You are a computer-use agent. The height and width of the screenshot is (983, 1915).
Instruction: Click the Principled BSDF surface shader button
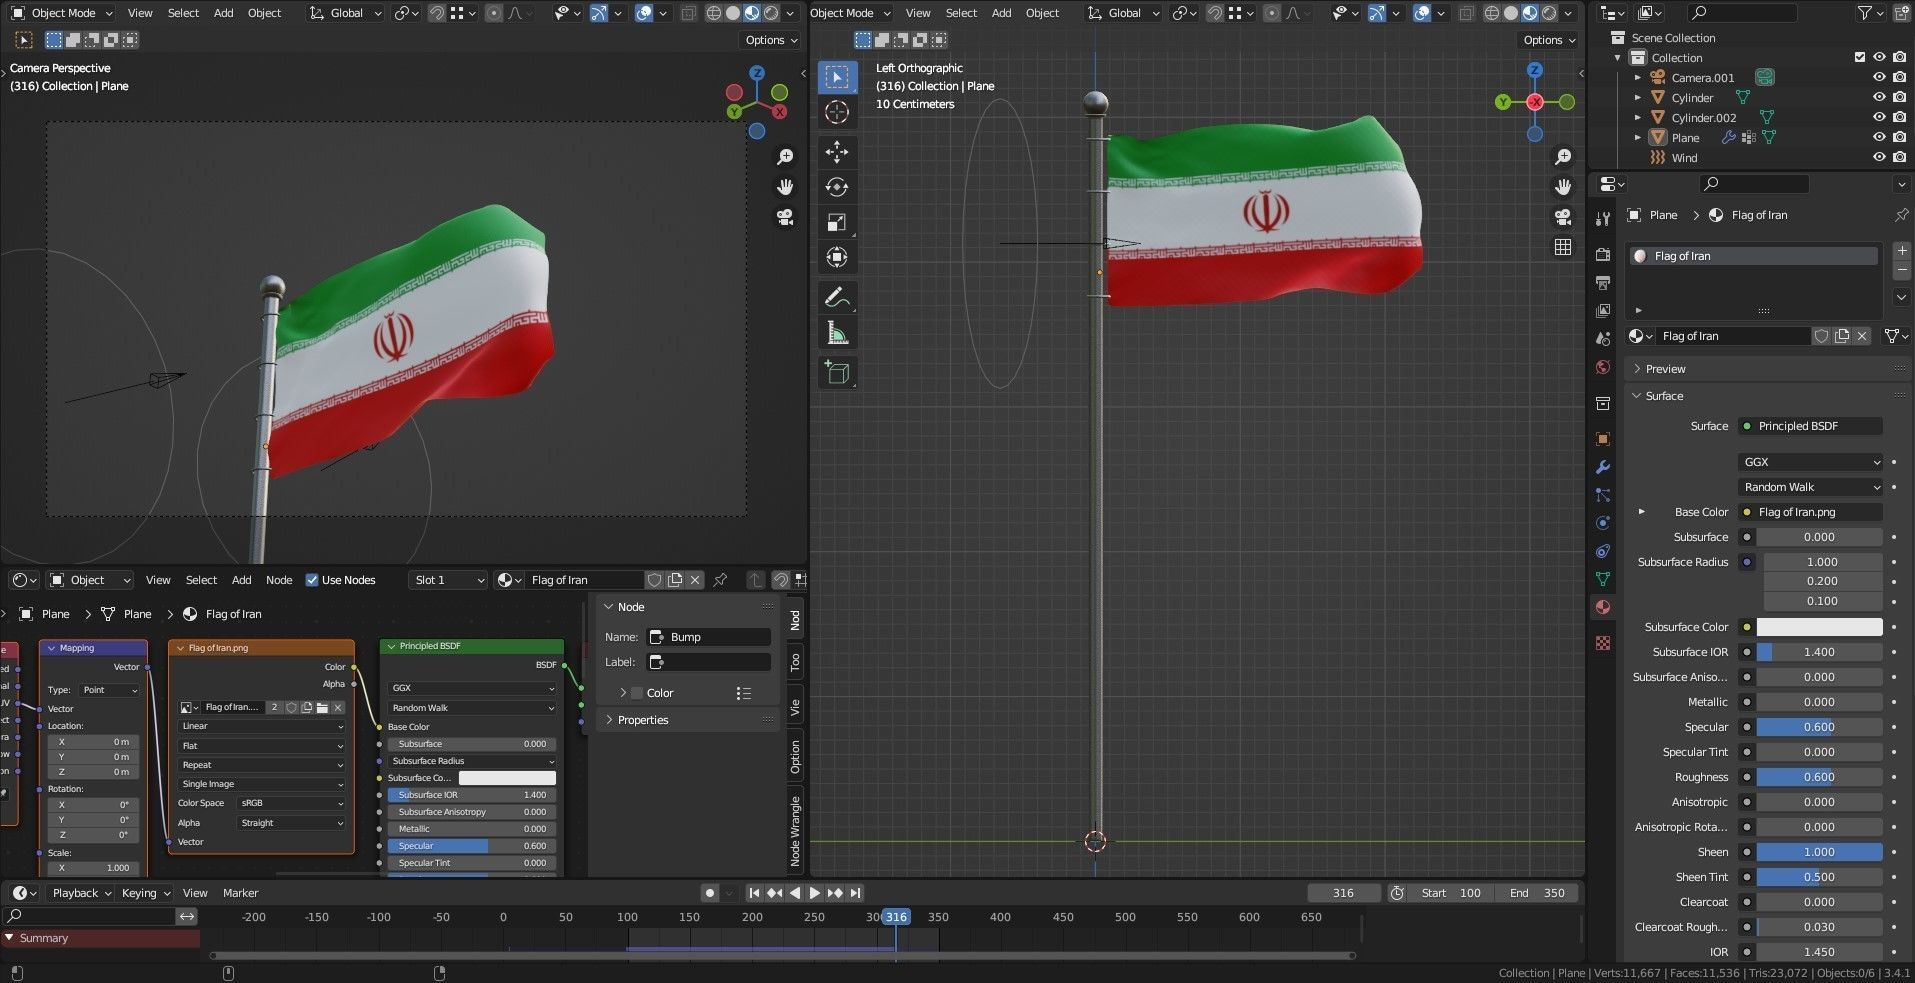coord(1811,426)
